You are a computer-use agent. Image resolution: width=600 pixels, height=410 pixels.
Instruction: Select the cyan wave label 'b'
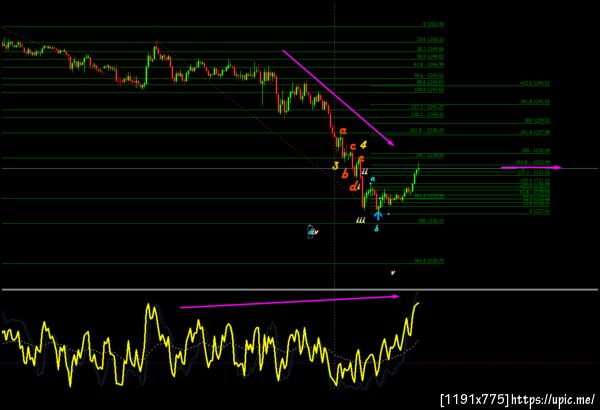377,229
